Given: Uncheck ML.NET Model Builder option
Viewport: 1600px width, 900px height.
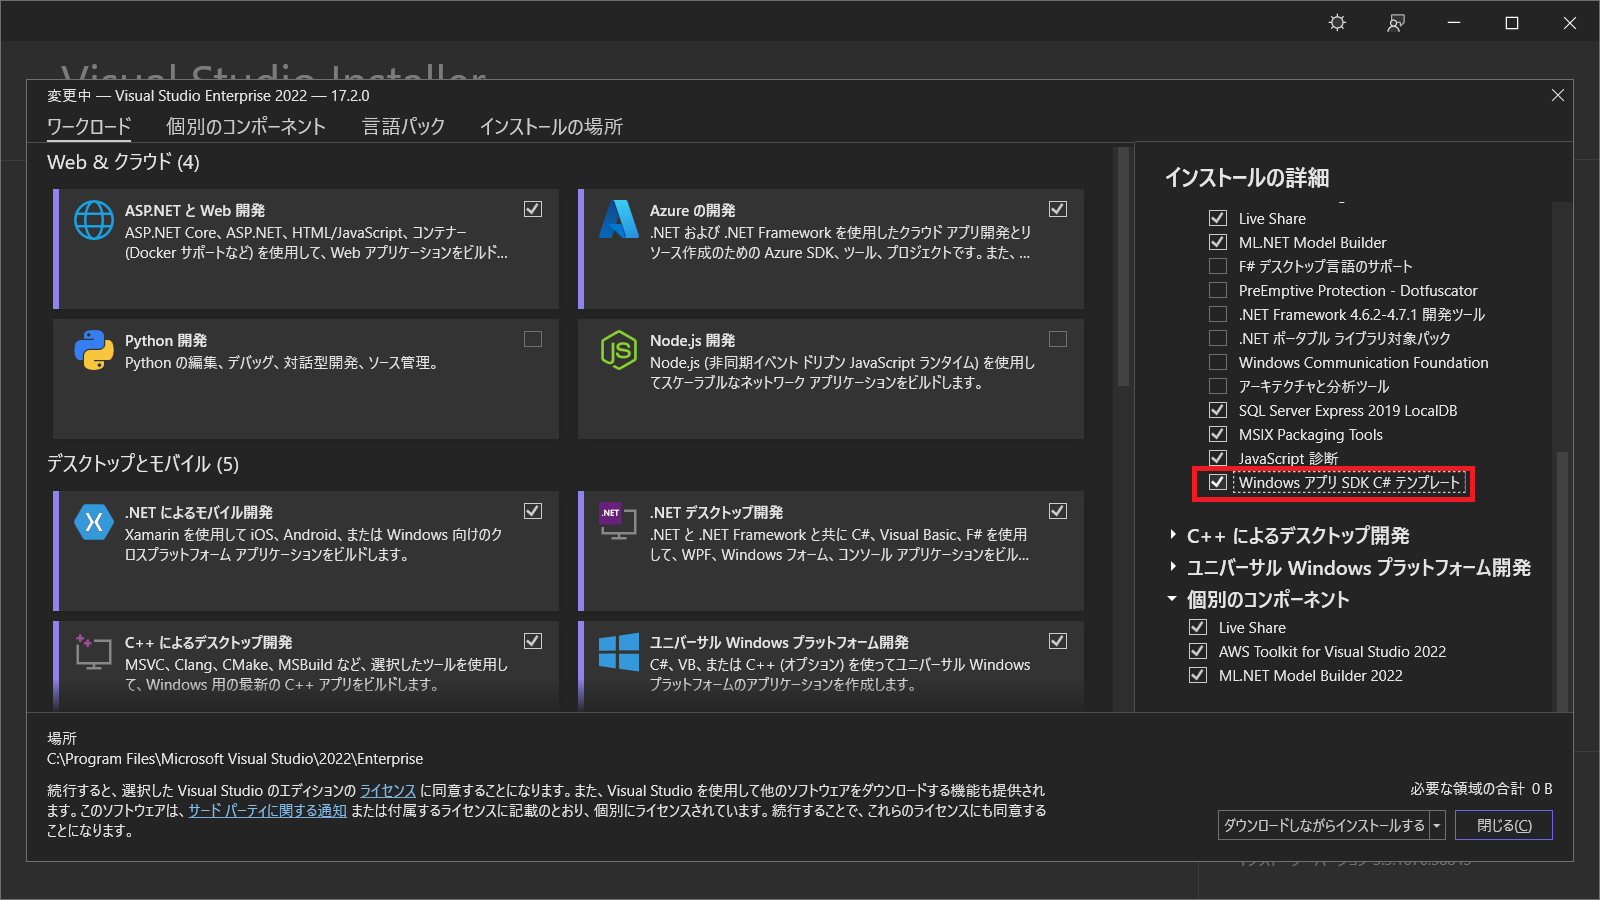Looking at the screenshot, I should pyautogui.click(x=1218, y=242).
